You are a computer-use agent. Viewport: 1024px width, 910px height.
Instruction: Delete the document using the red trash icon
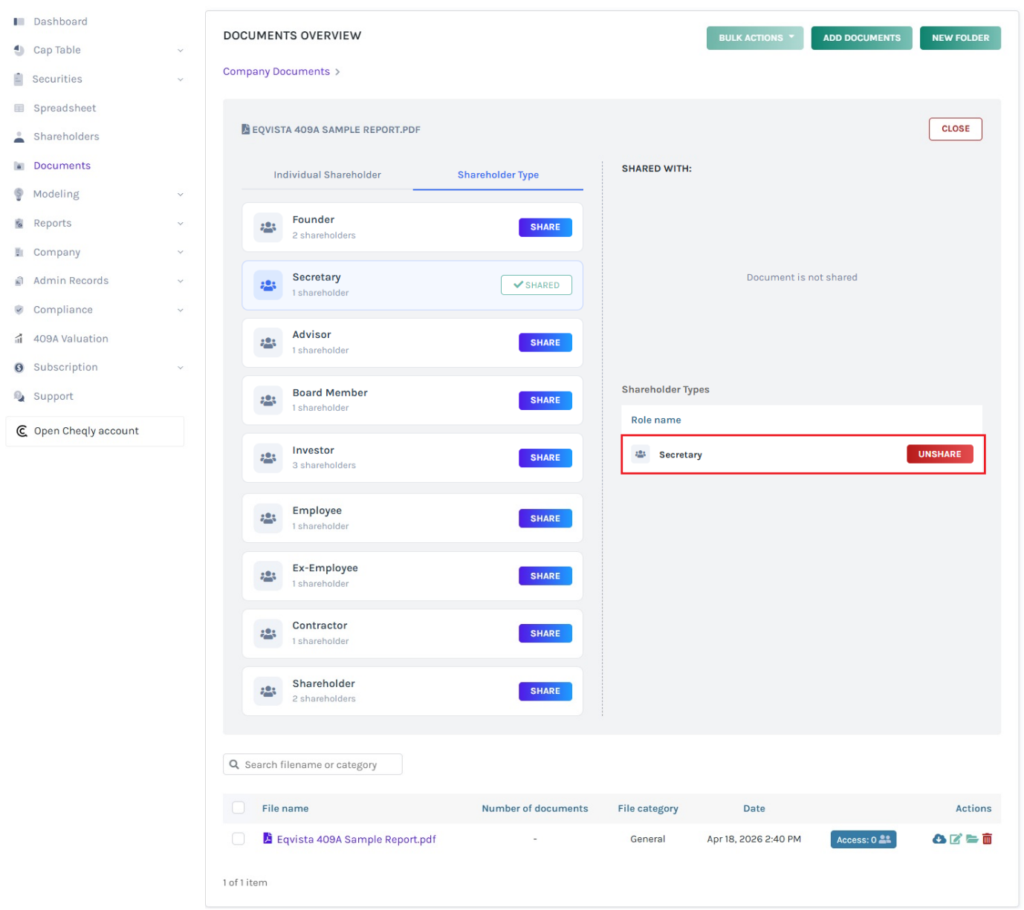point(987,839)
